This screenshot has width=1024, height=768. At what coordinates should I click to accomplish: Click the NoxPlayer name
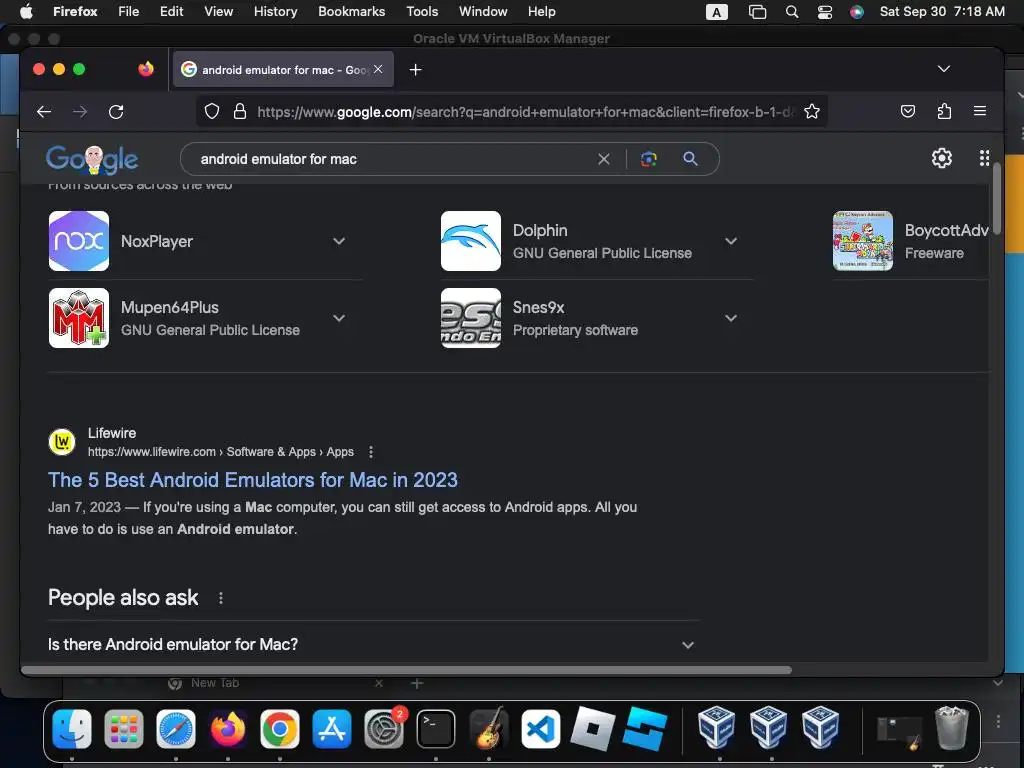pos(157,241)
